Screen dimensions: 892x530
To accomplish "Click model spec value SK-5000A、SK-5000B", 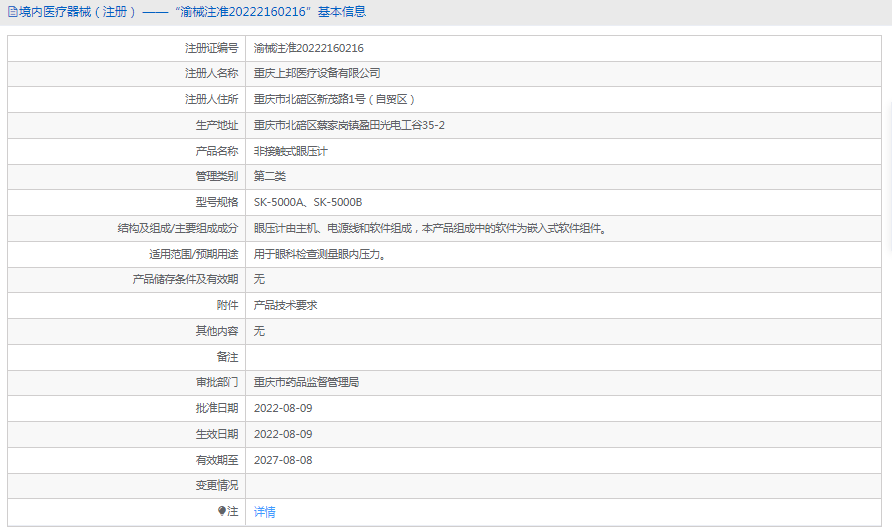I will pyautogui.click(x=308, y=202).
